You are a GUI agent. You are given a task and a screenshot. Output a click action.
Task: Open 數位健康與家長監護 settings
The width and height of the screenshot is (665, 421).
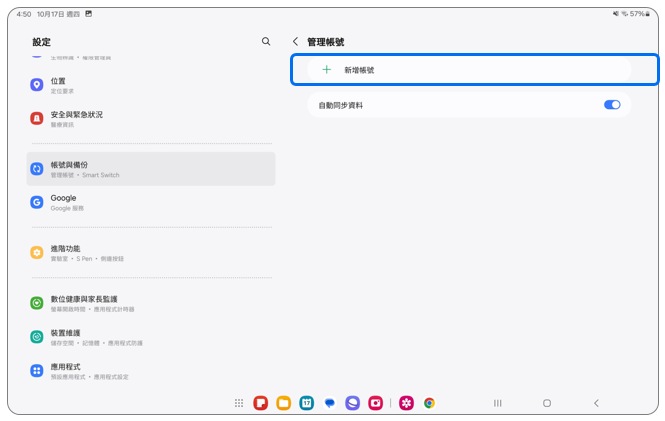[x=151, y=303]
